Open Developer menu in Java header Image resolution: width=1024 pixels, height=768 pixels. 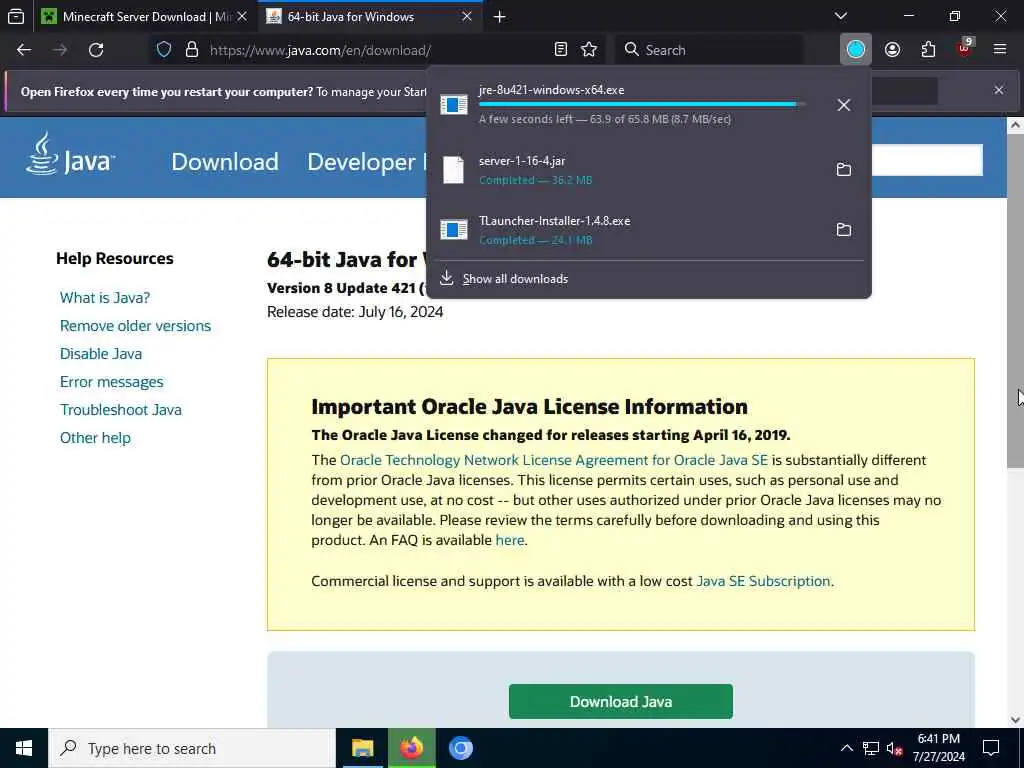coord(361,162)
